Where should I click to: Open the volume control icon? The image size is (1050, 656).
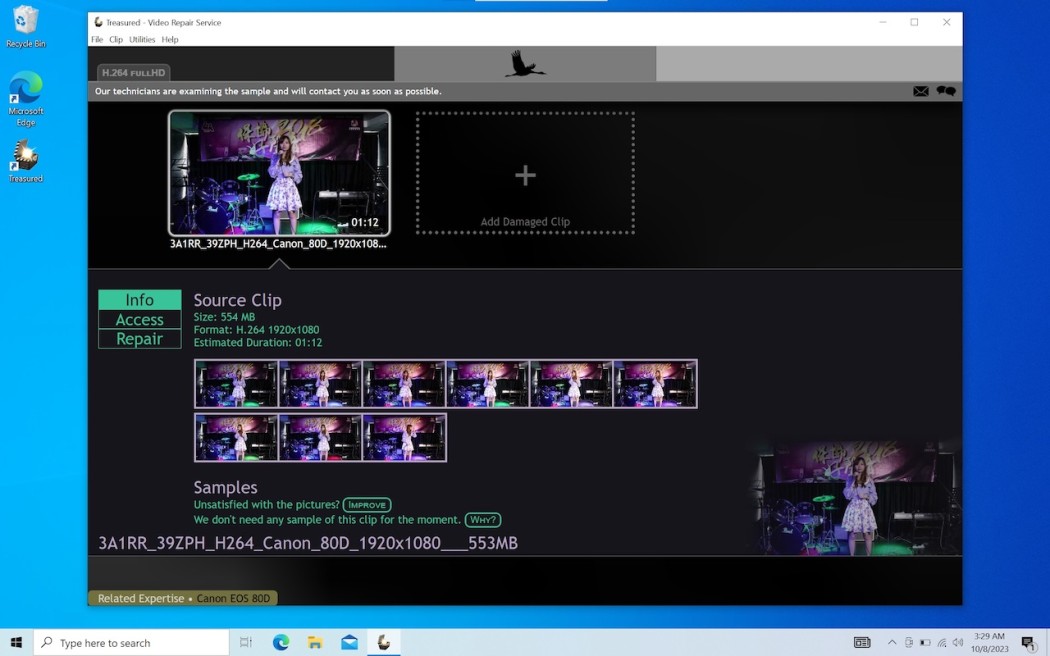[958, 643]
